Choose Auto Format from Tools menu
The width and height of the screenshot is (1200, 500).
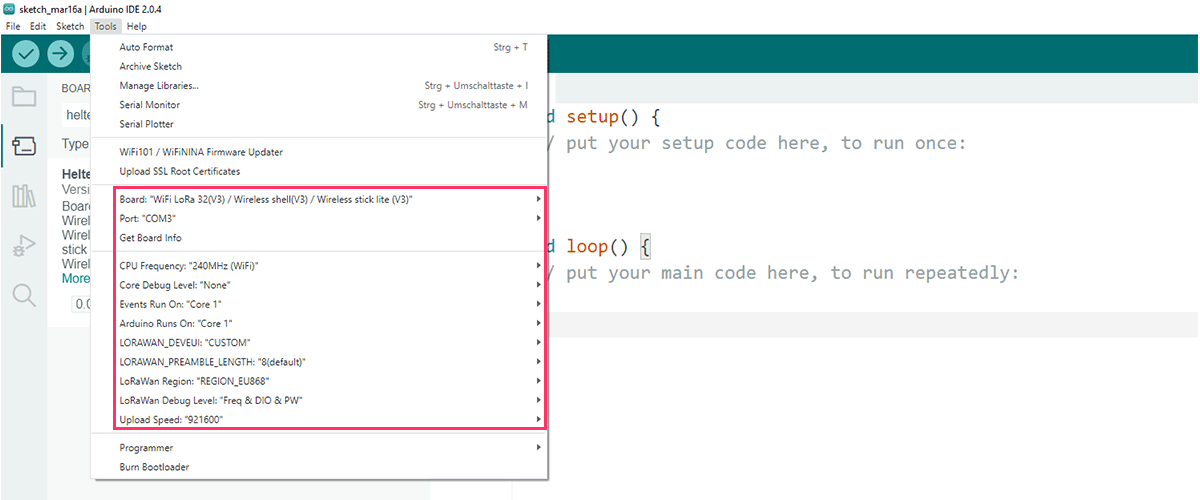point(319,47)
